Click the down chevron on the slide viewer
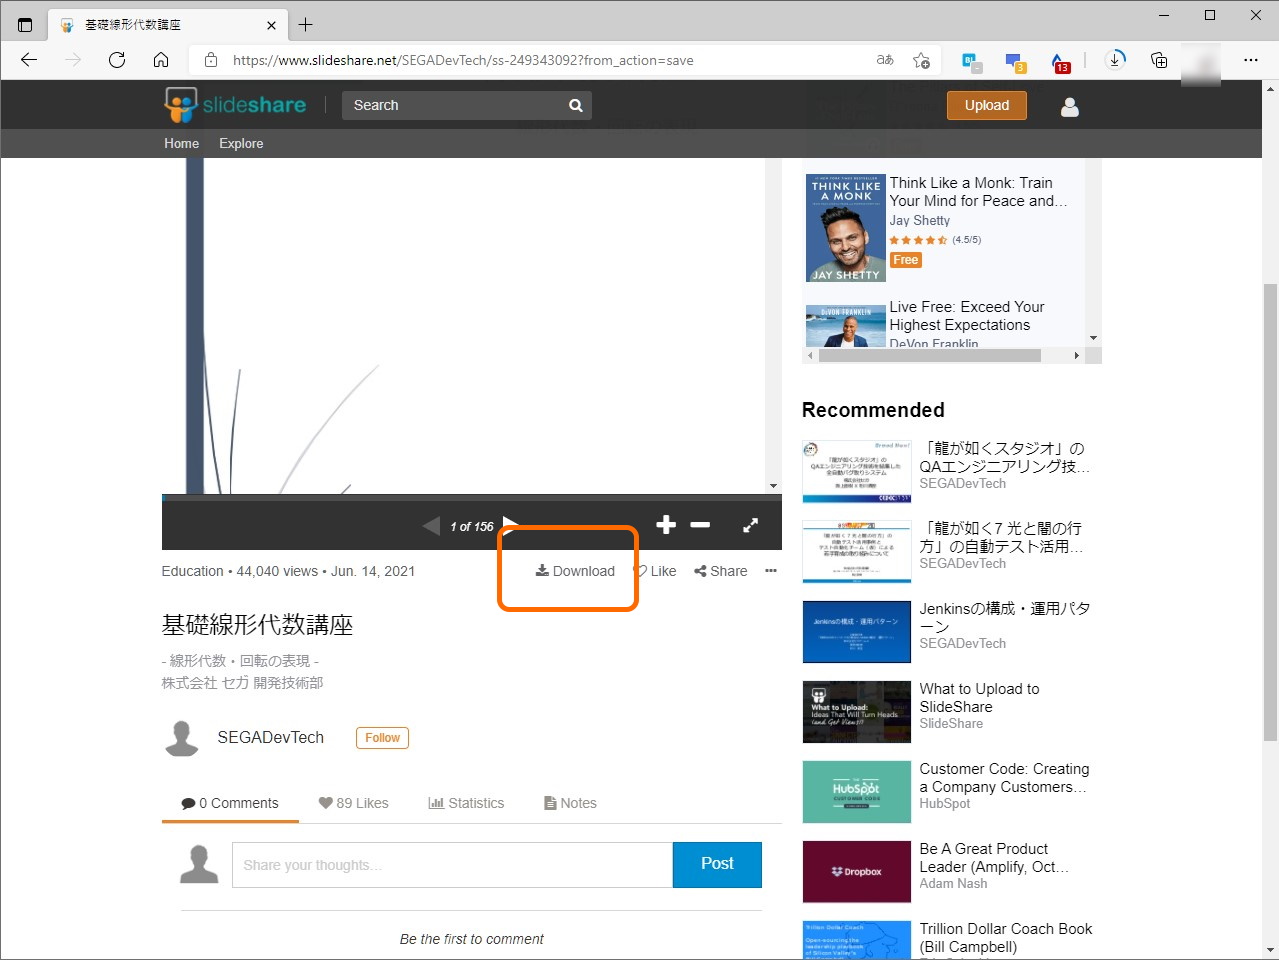Viewport: 1279px width, 960px height. (x=773, y=486)
